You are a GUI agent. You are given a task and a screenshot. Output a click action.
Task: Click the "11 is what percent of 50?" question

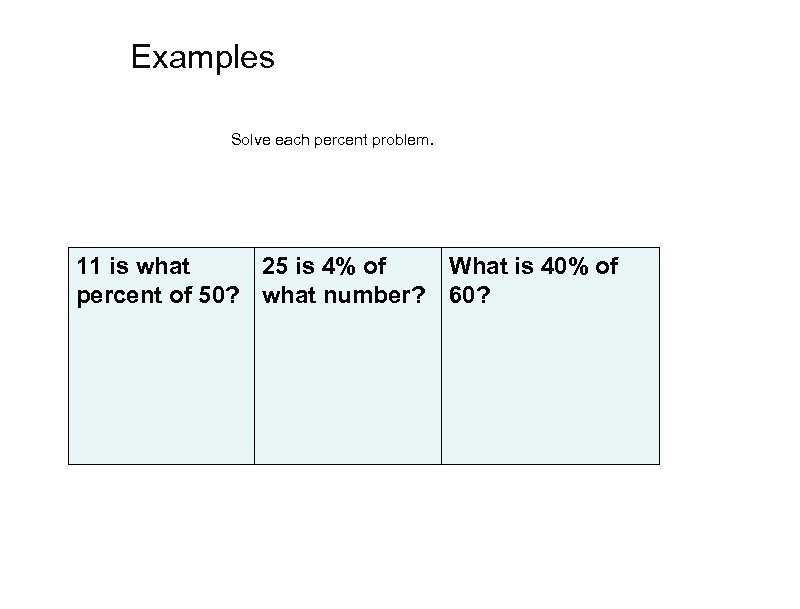point(160,281)
